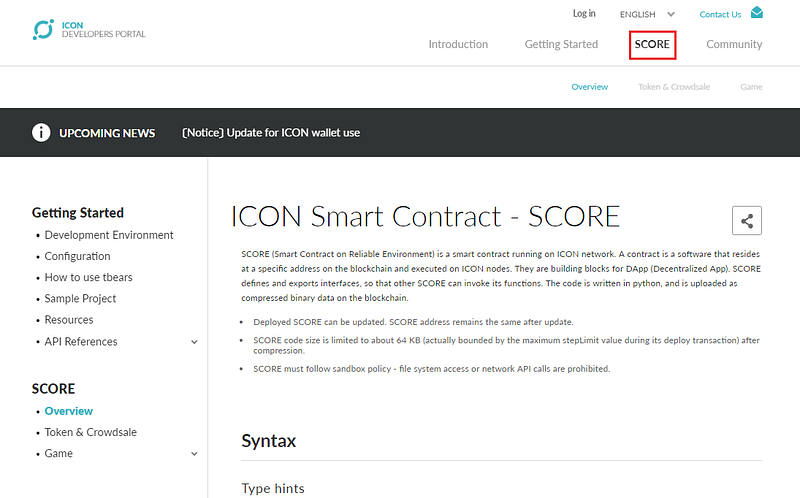Image resolution: width=800 pixels, height=498 pixels.
Task: Click bullet about sandbox policy
Action: (432, 369)
